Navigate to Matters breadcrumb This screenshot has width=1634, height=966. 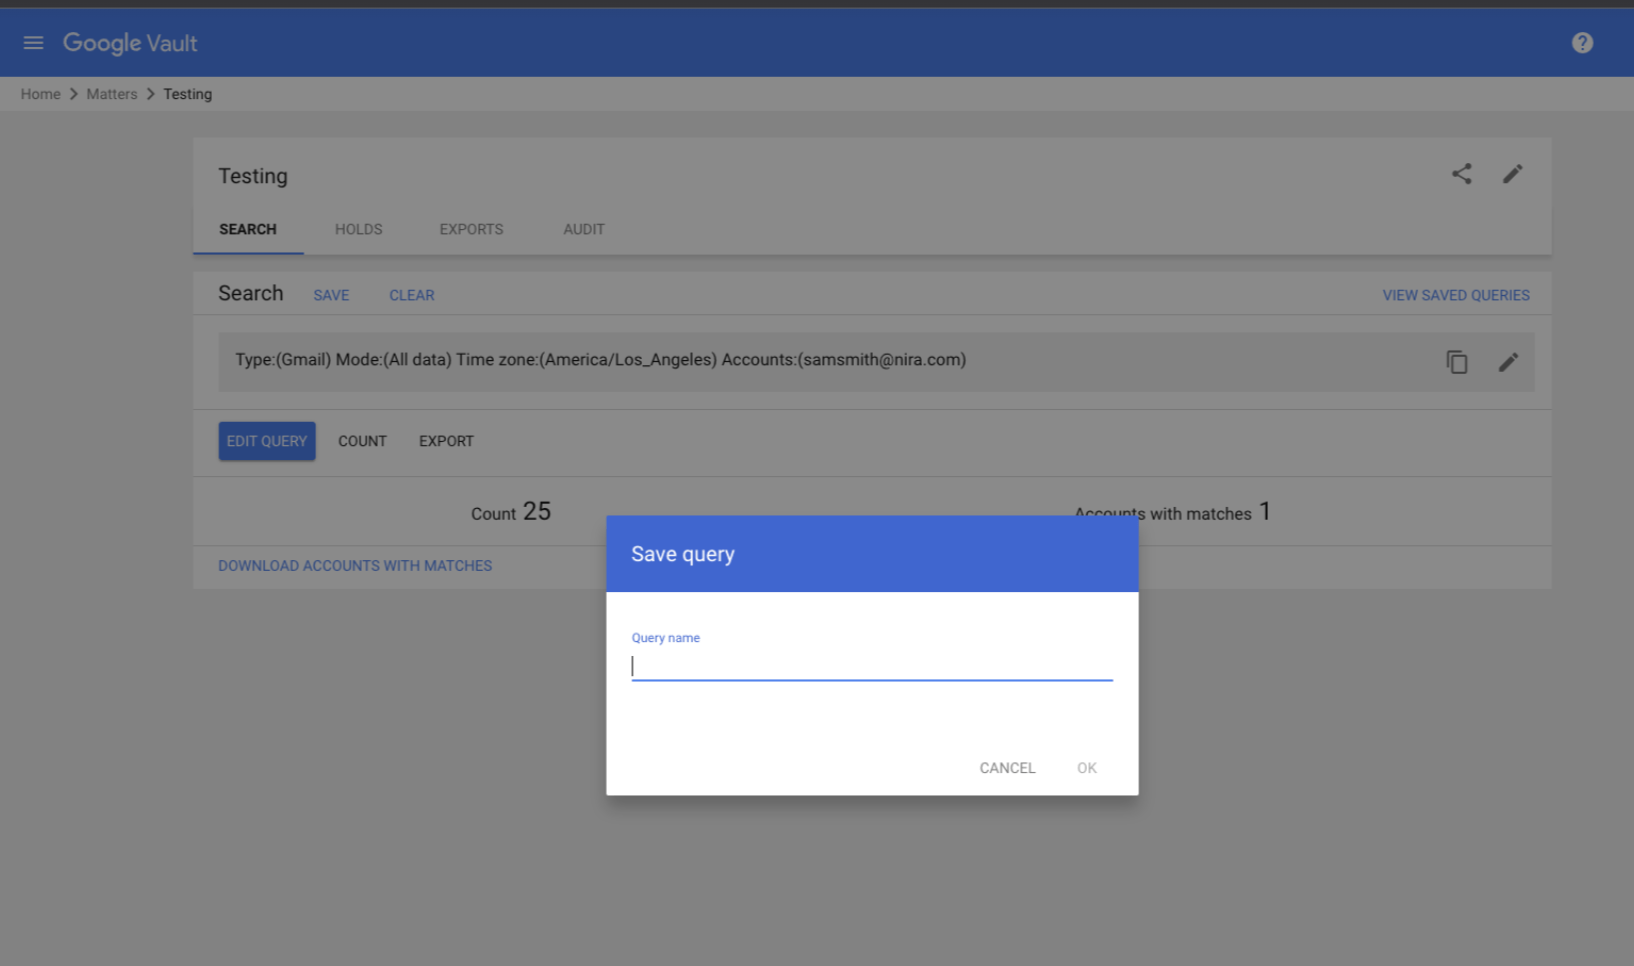click(x=112, y=94)
